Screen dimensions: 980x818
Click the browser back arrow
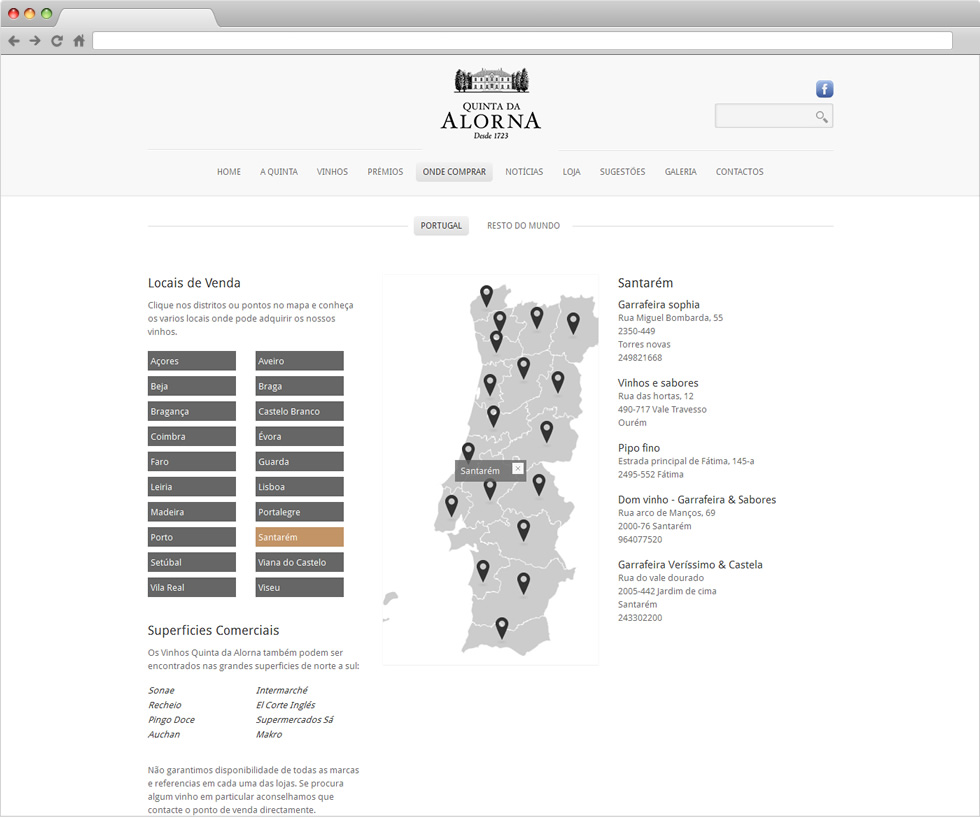pos(14,41)
